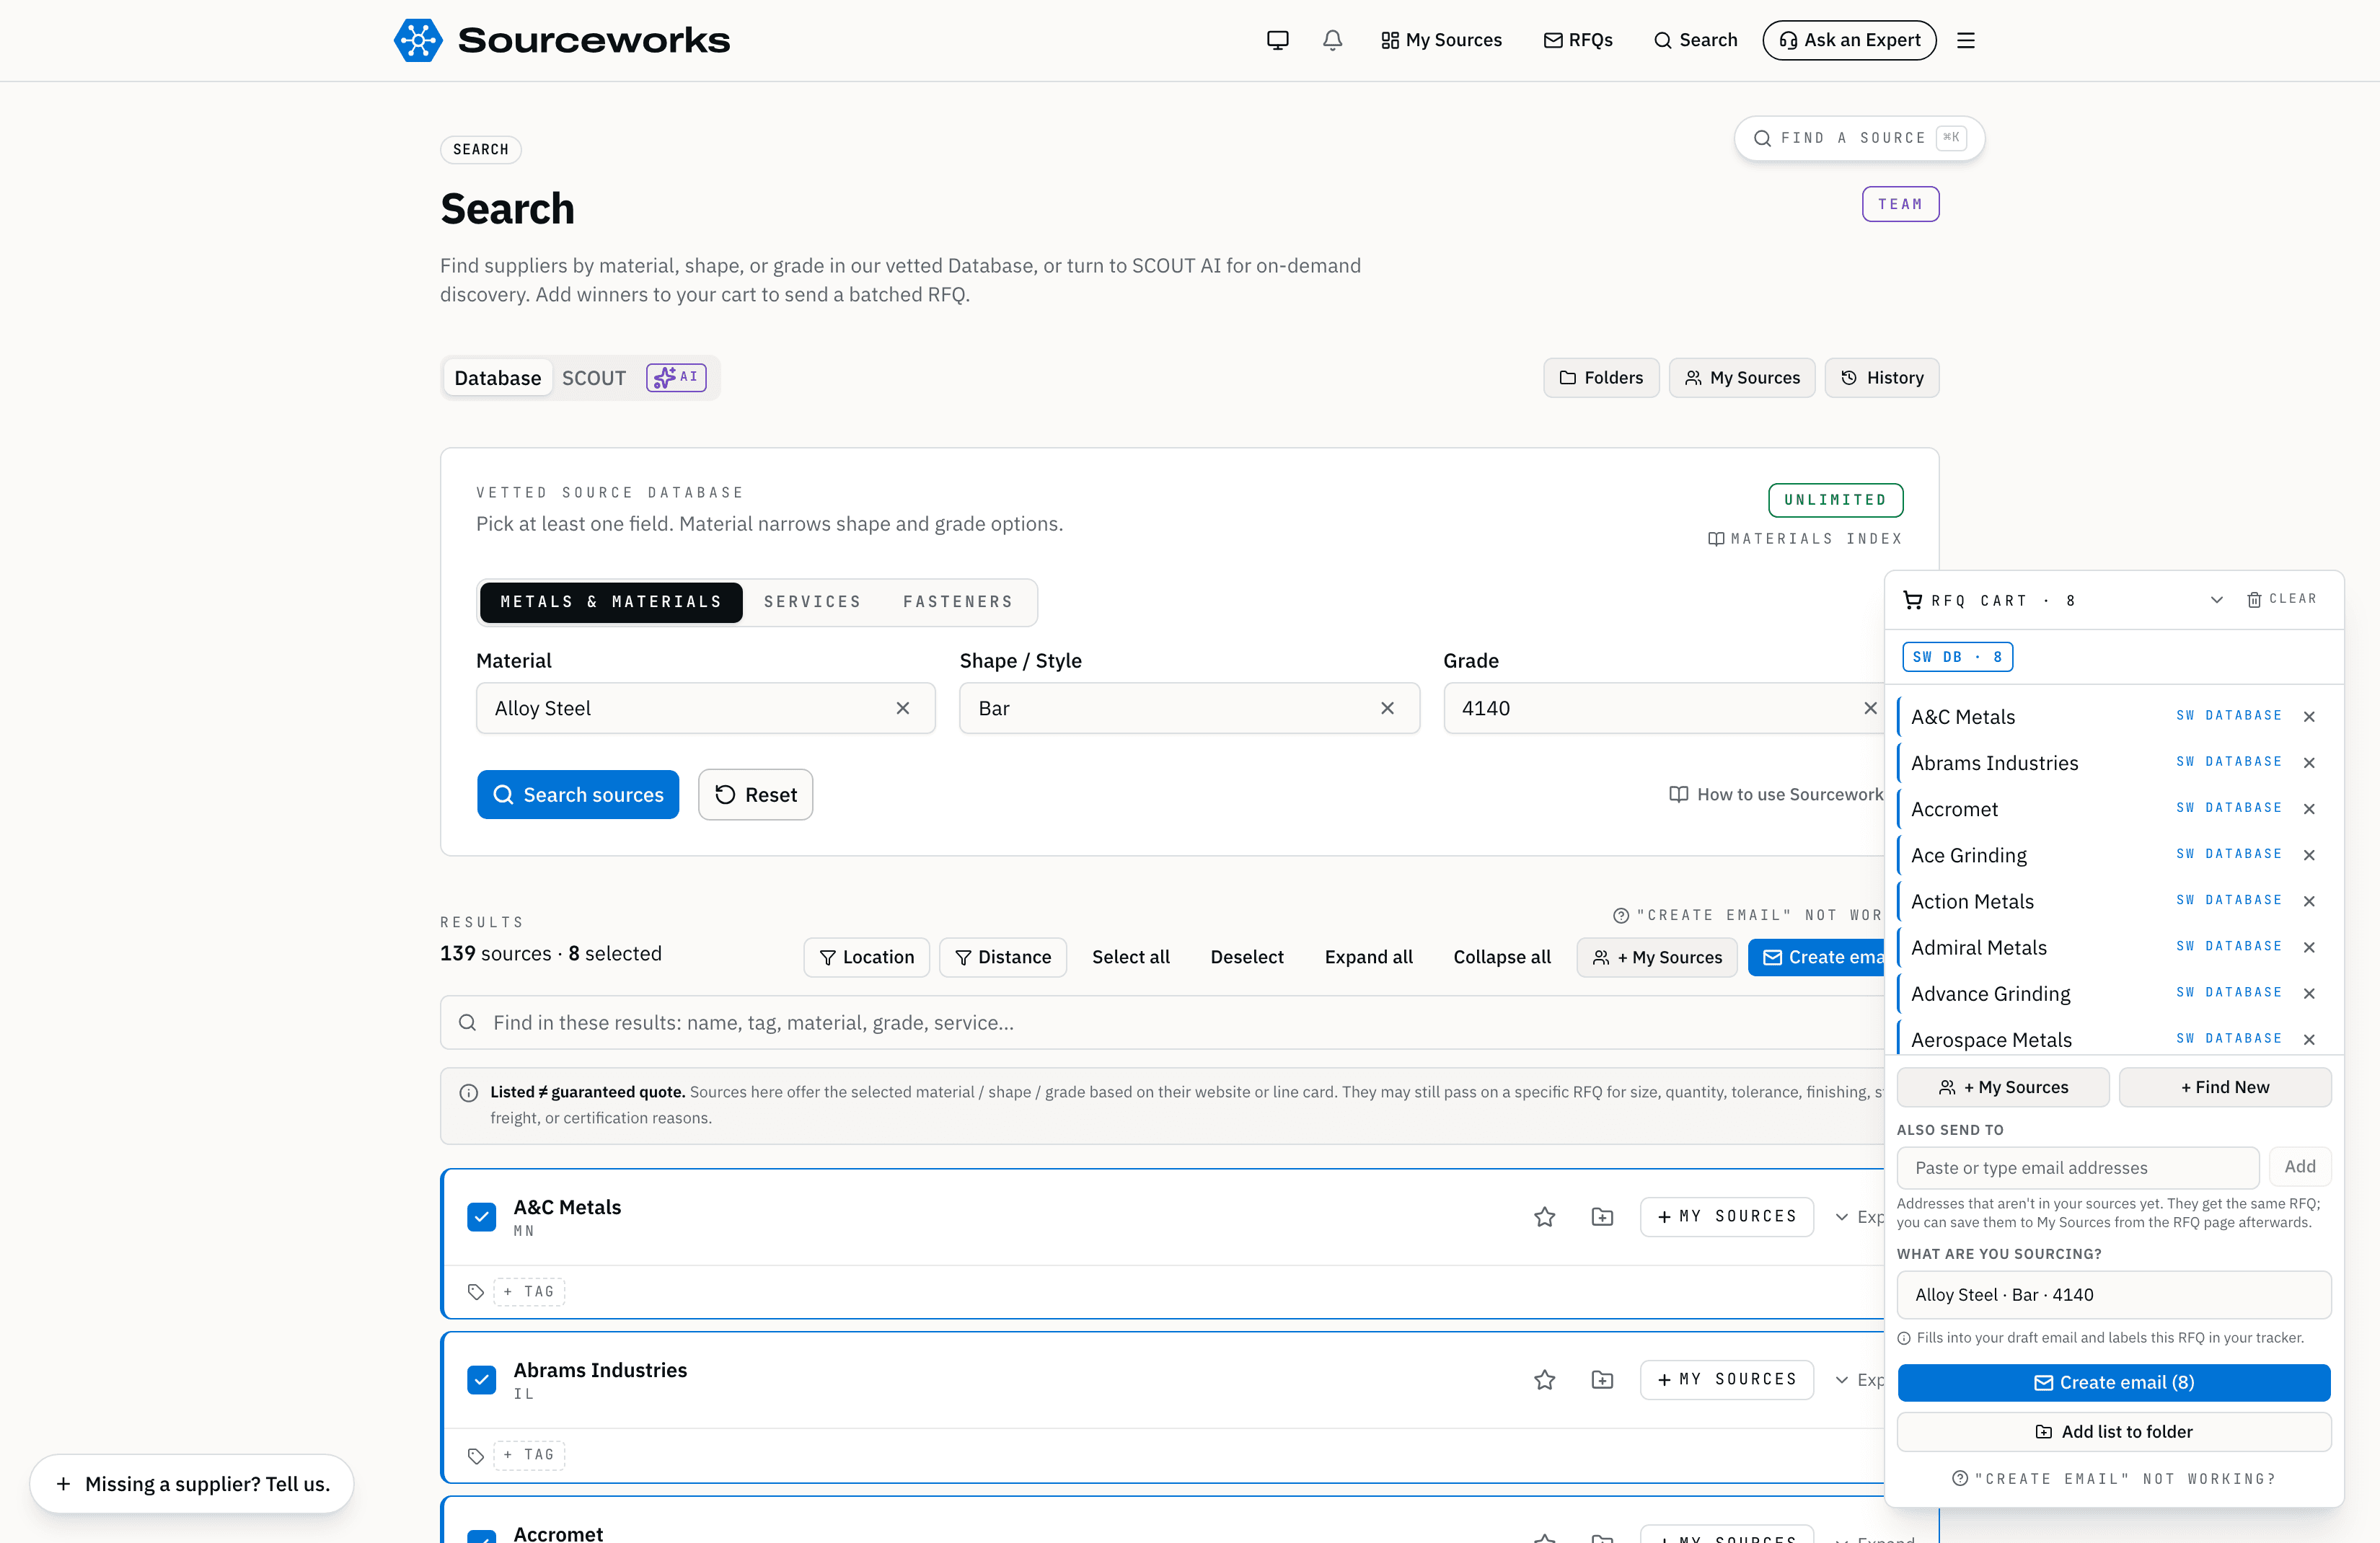Screen dimensions: 2380x1543
Task: Star the Abrams Industries source
Action: click(1544, 1379)
